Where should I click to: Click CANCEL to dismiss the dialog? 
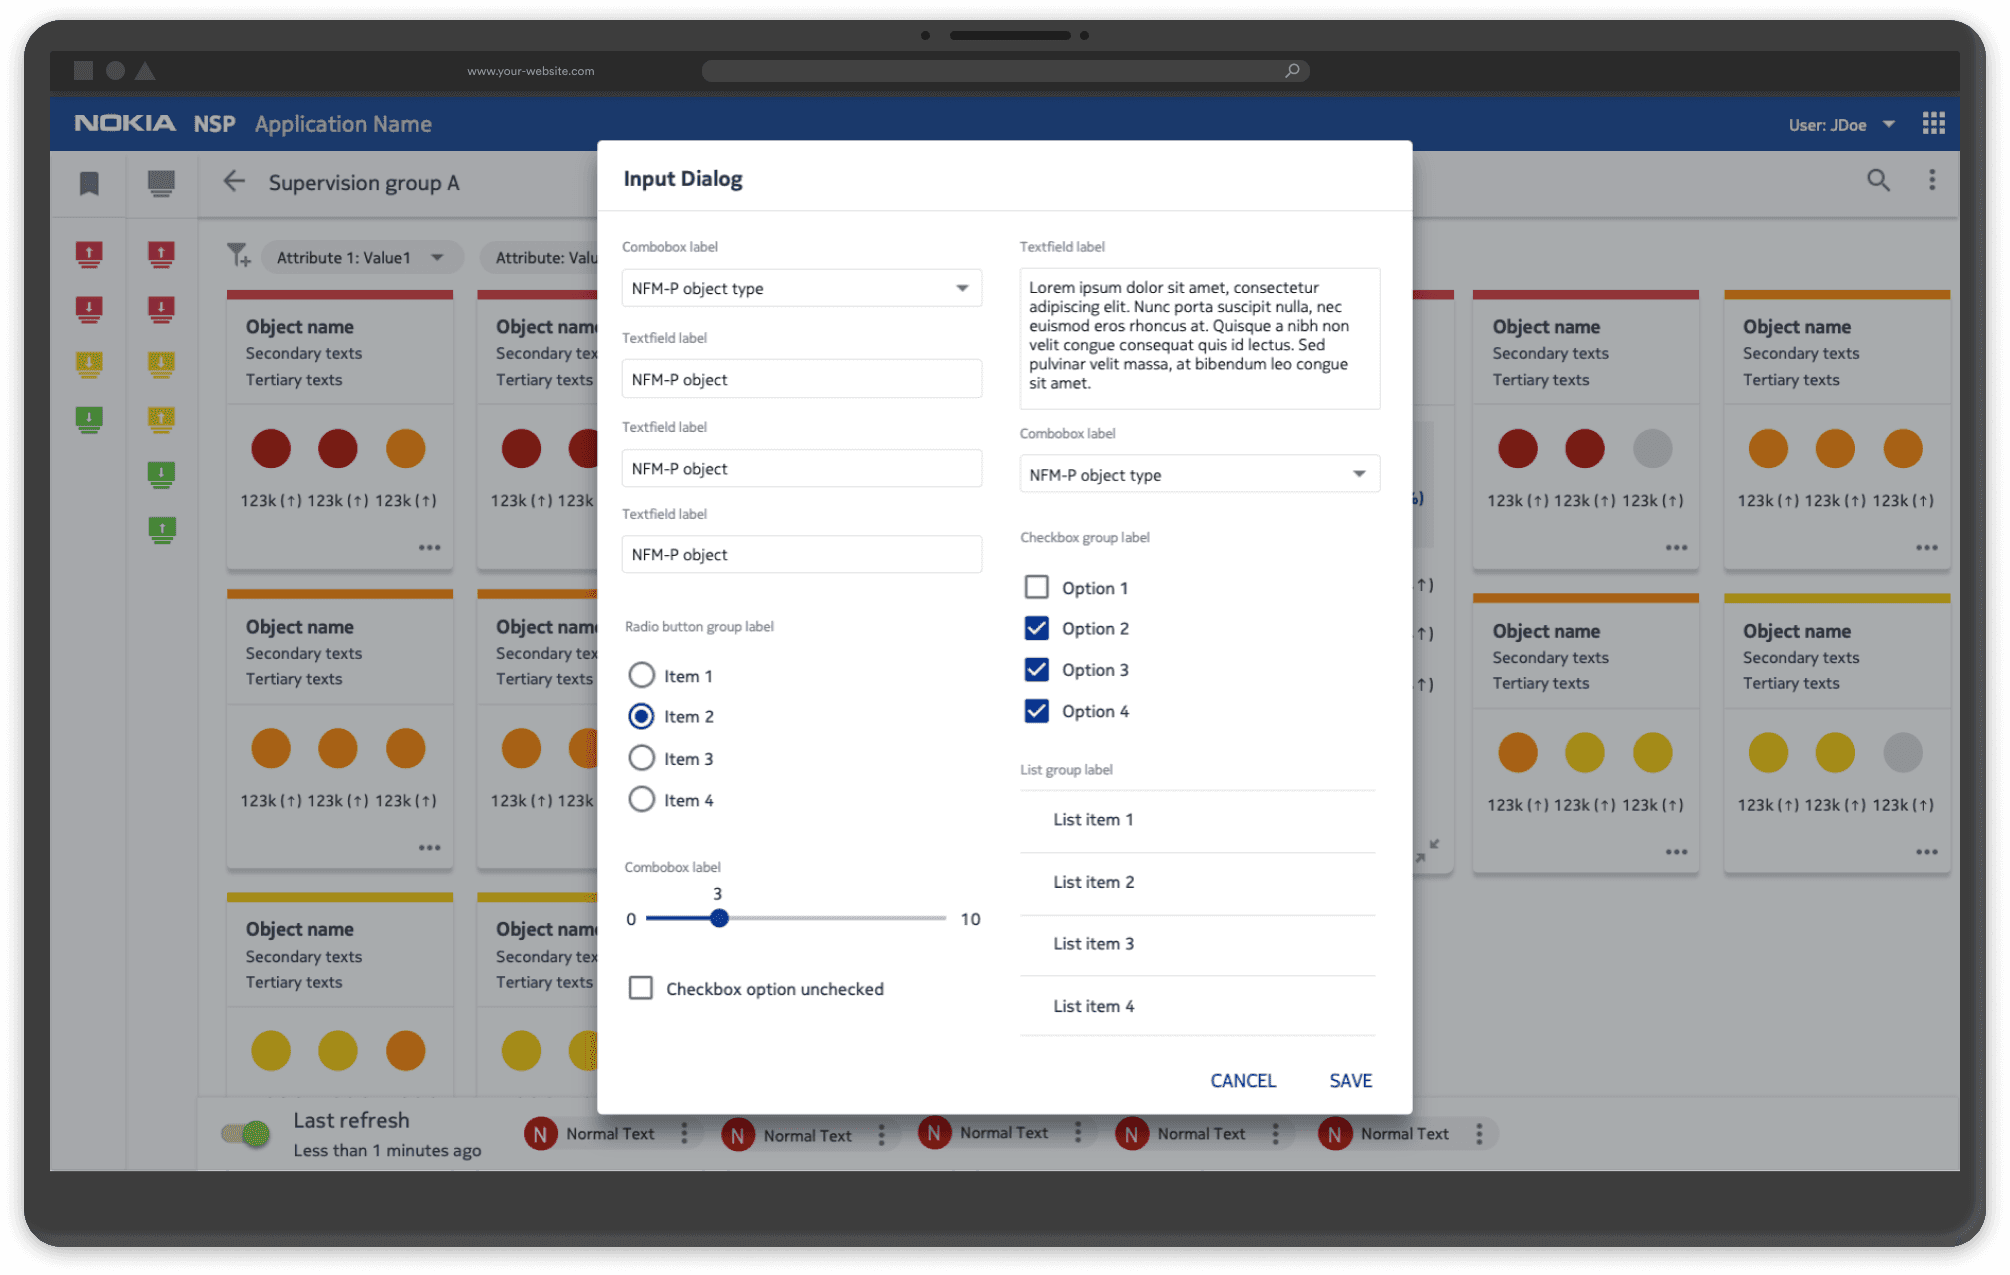[1242, 1080]
